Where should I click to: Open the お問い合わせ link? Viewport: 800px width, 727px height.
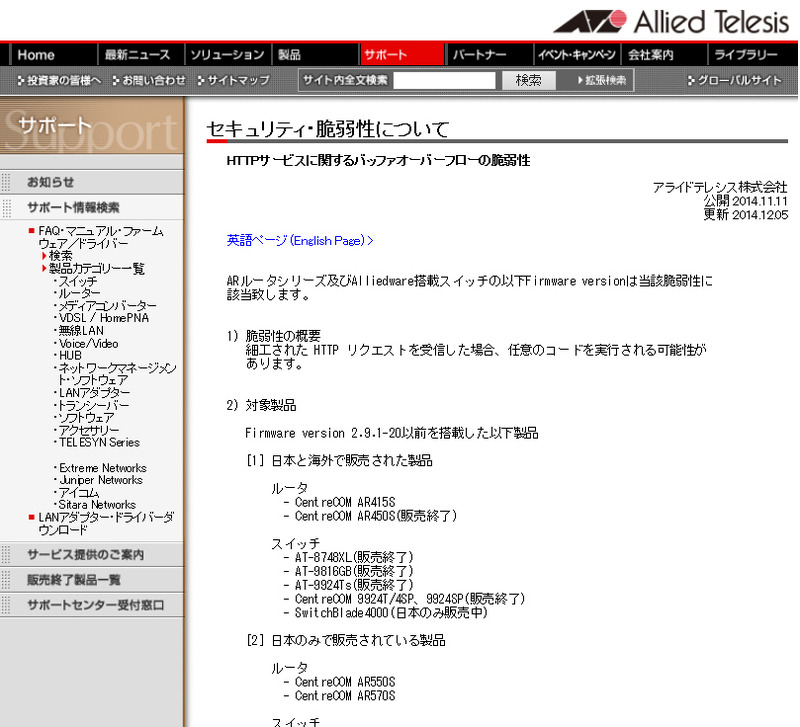coord(150,80)
